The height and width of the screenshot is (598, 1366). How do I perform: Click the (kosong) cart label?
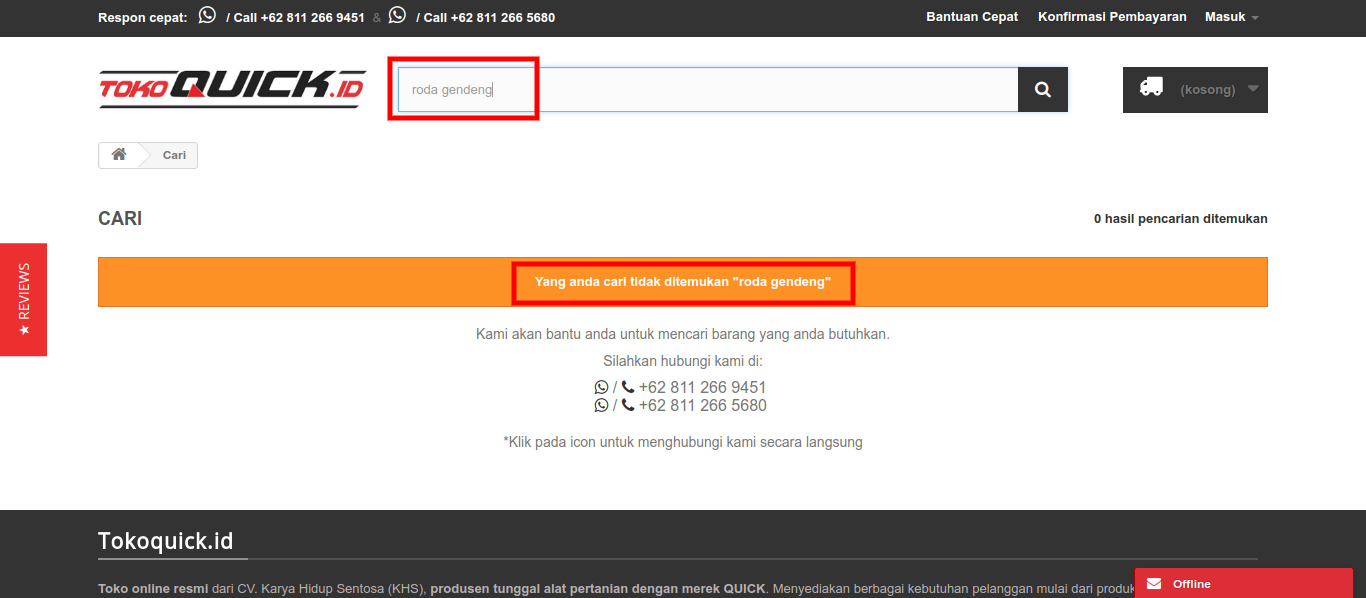[1207, 89]
